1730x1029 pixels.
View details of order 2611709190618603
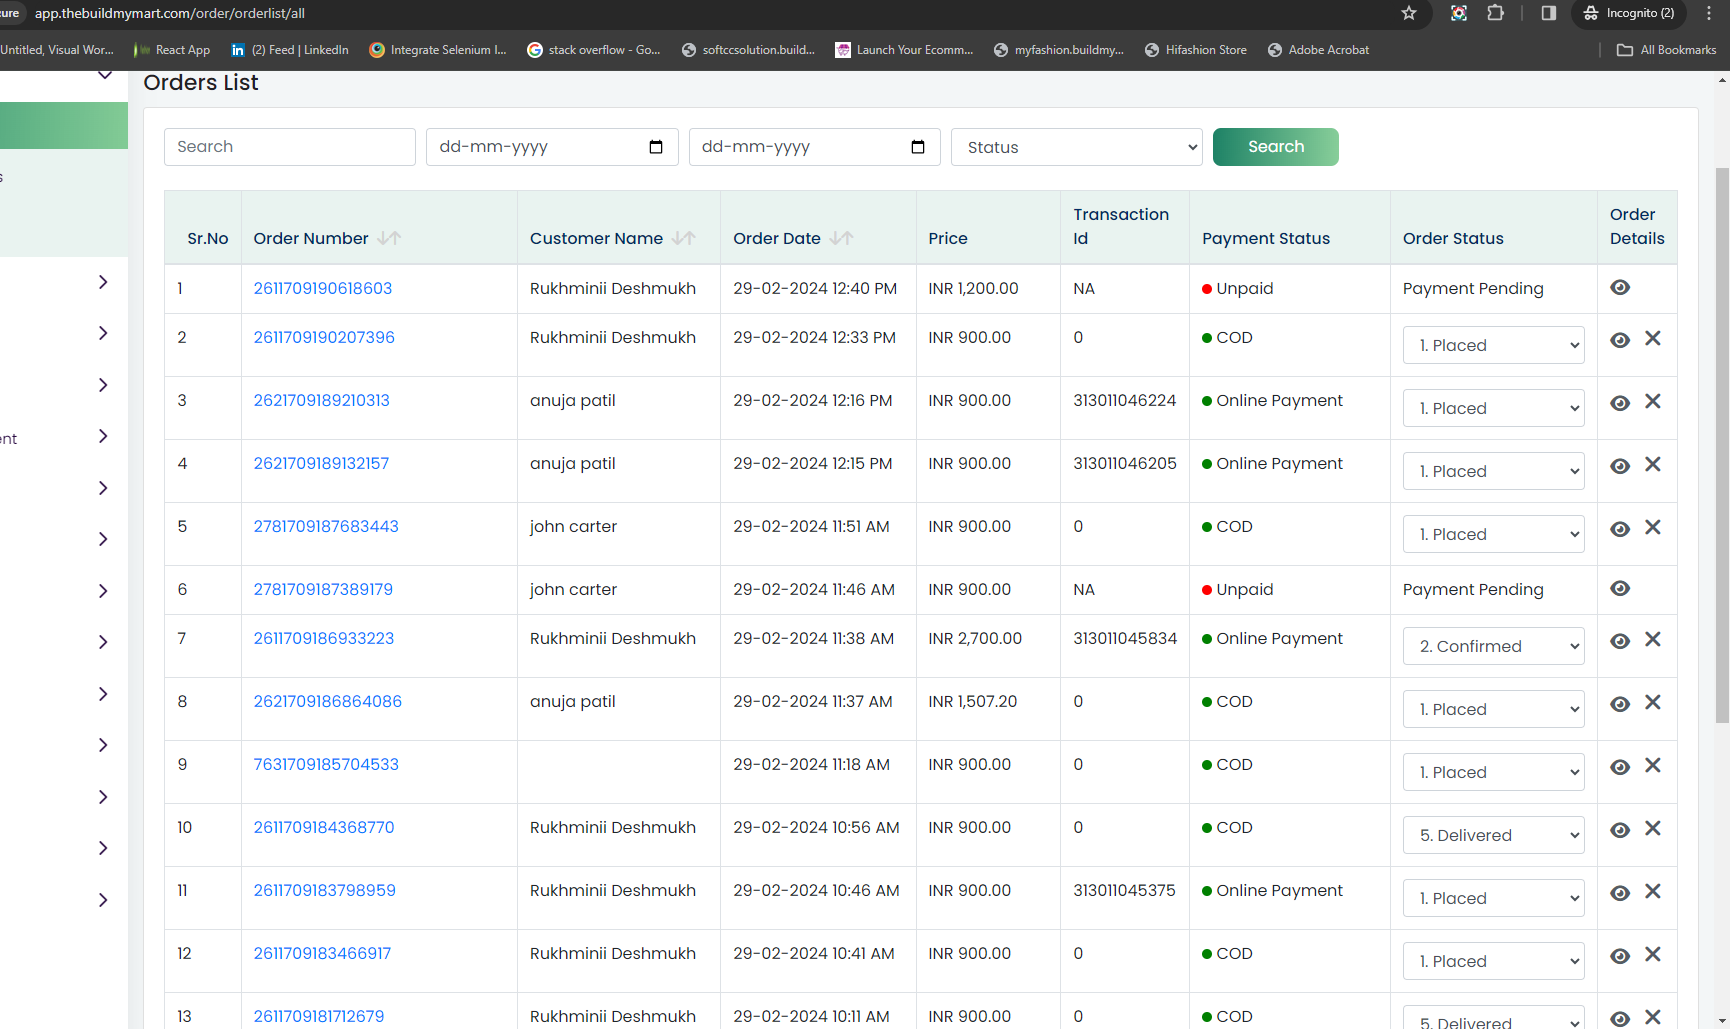click(1620, 288)
